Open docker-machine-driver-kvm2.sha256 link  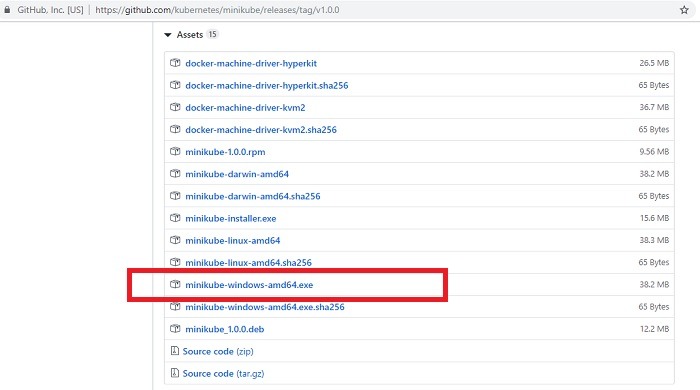click(261, 130)
